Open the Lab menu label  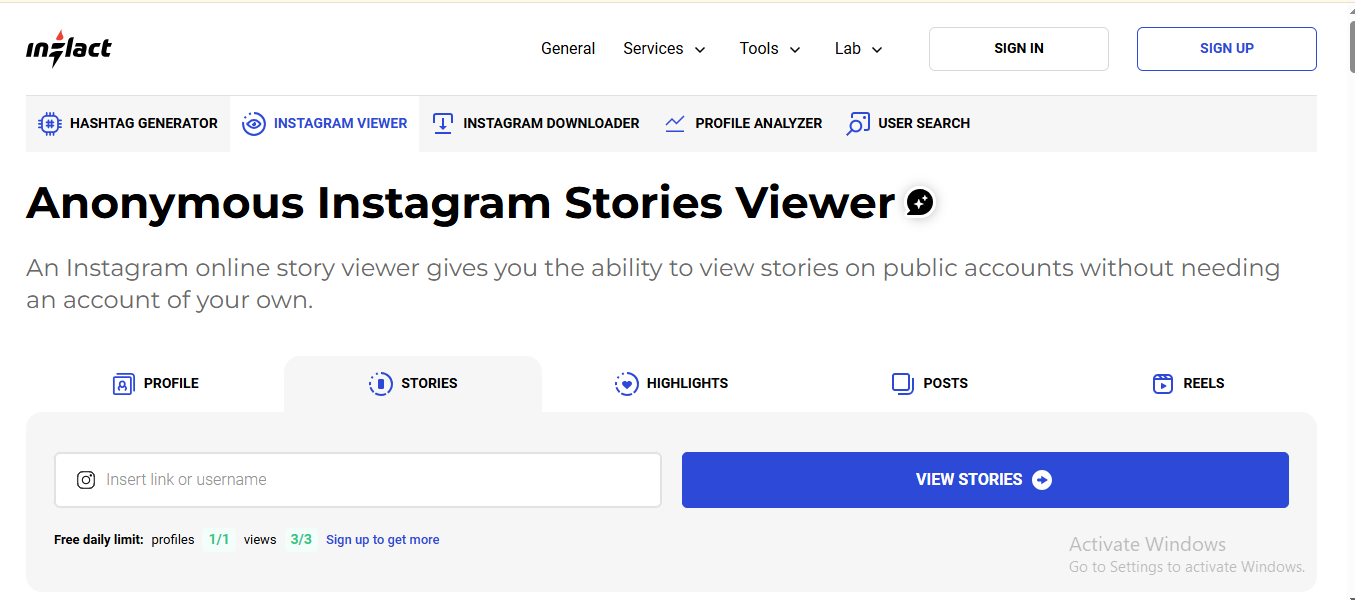coord(848,49)
